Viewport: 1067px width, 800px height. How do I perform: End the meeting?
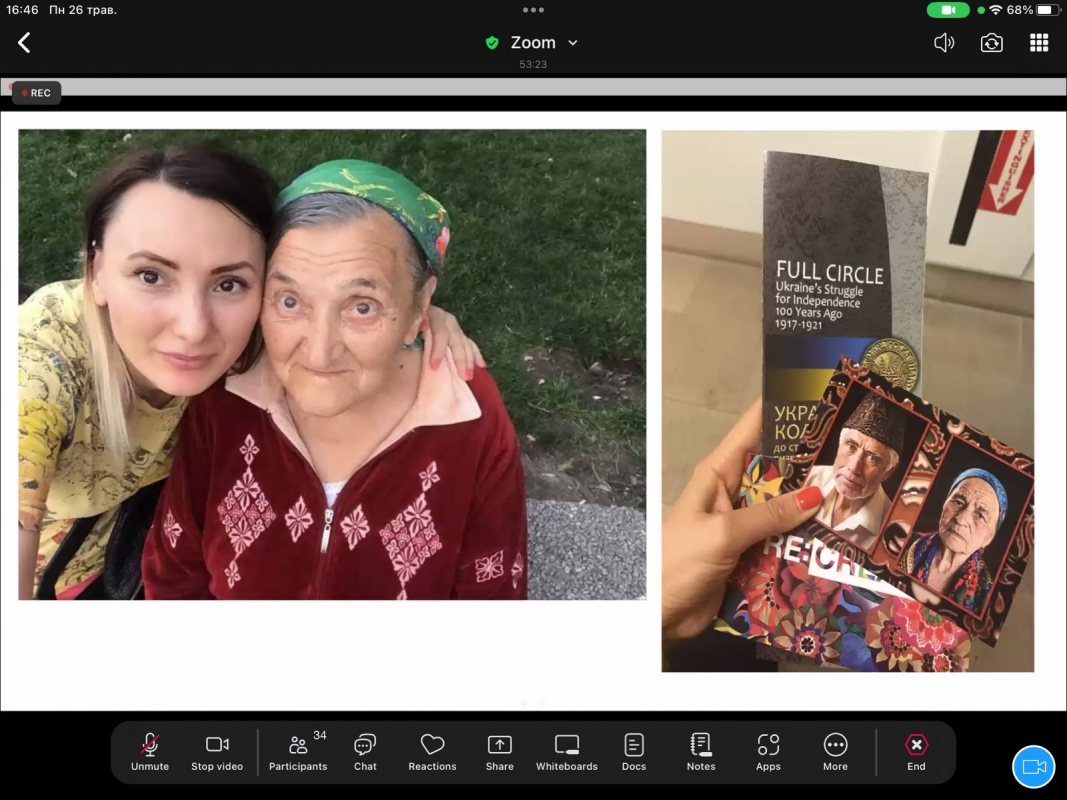tap(916, 752)
